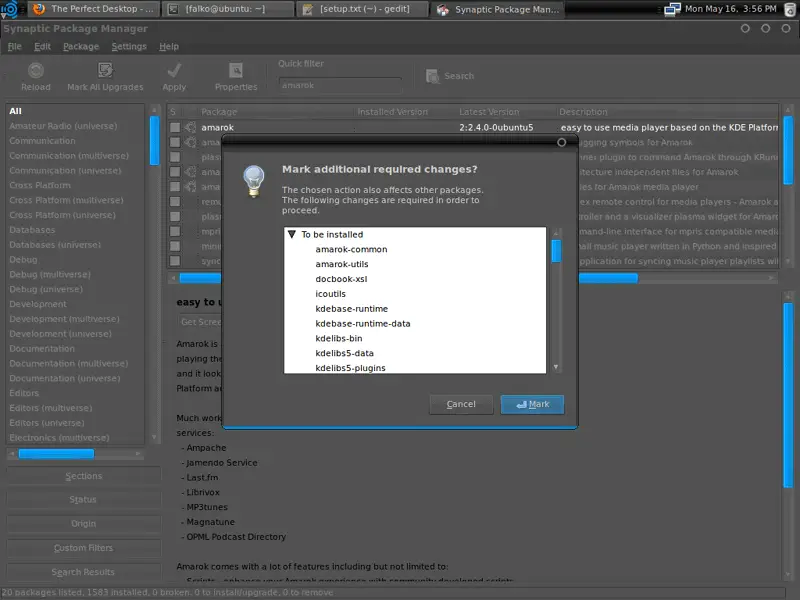
Task: Toggle checkbox for 'interface for mpris compatible' row
Action: click(x=174, y=231)
